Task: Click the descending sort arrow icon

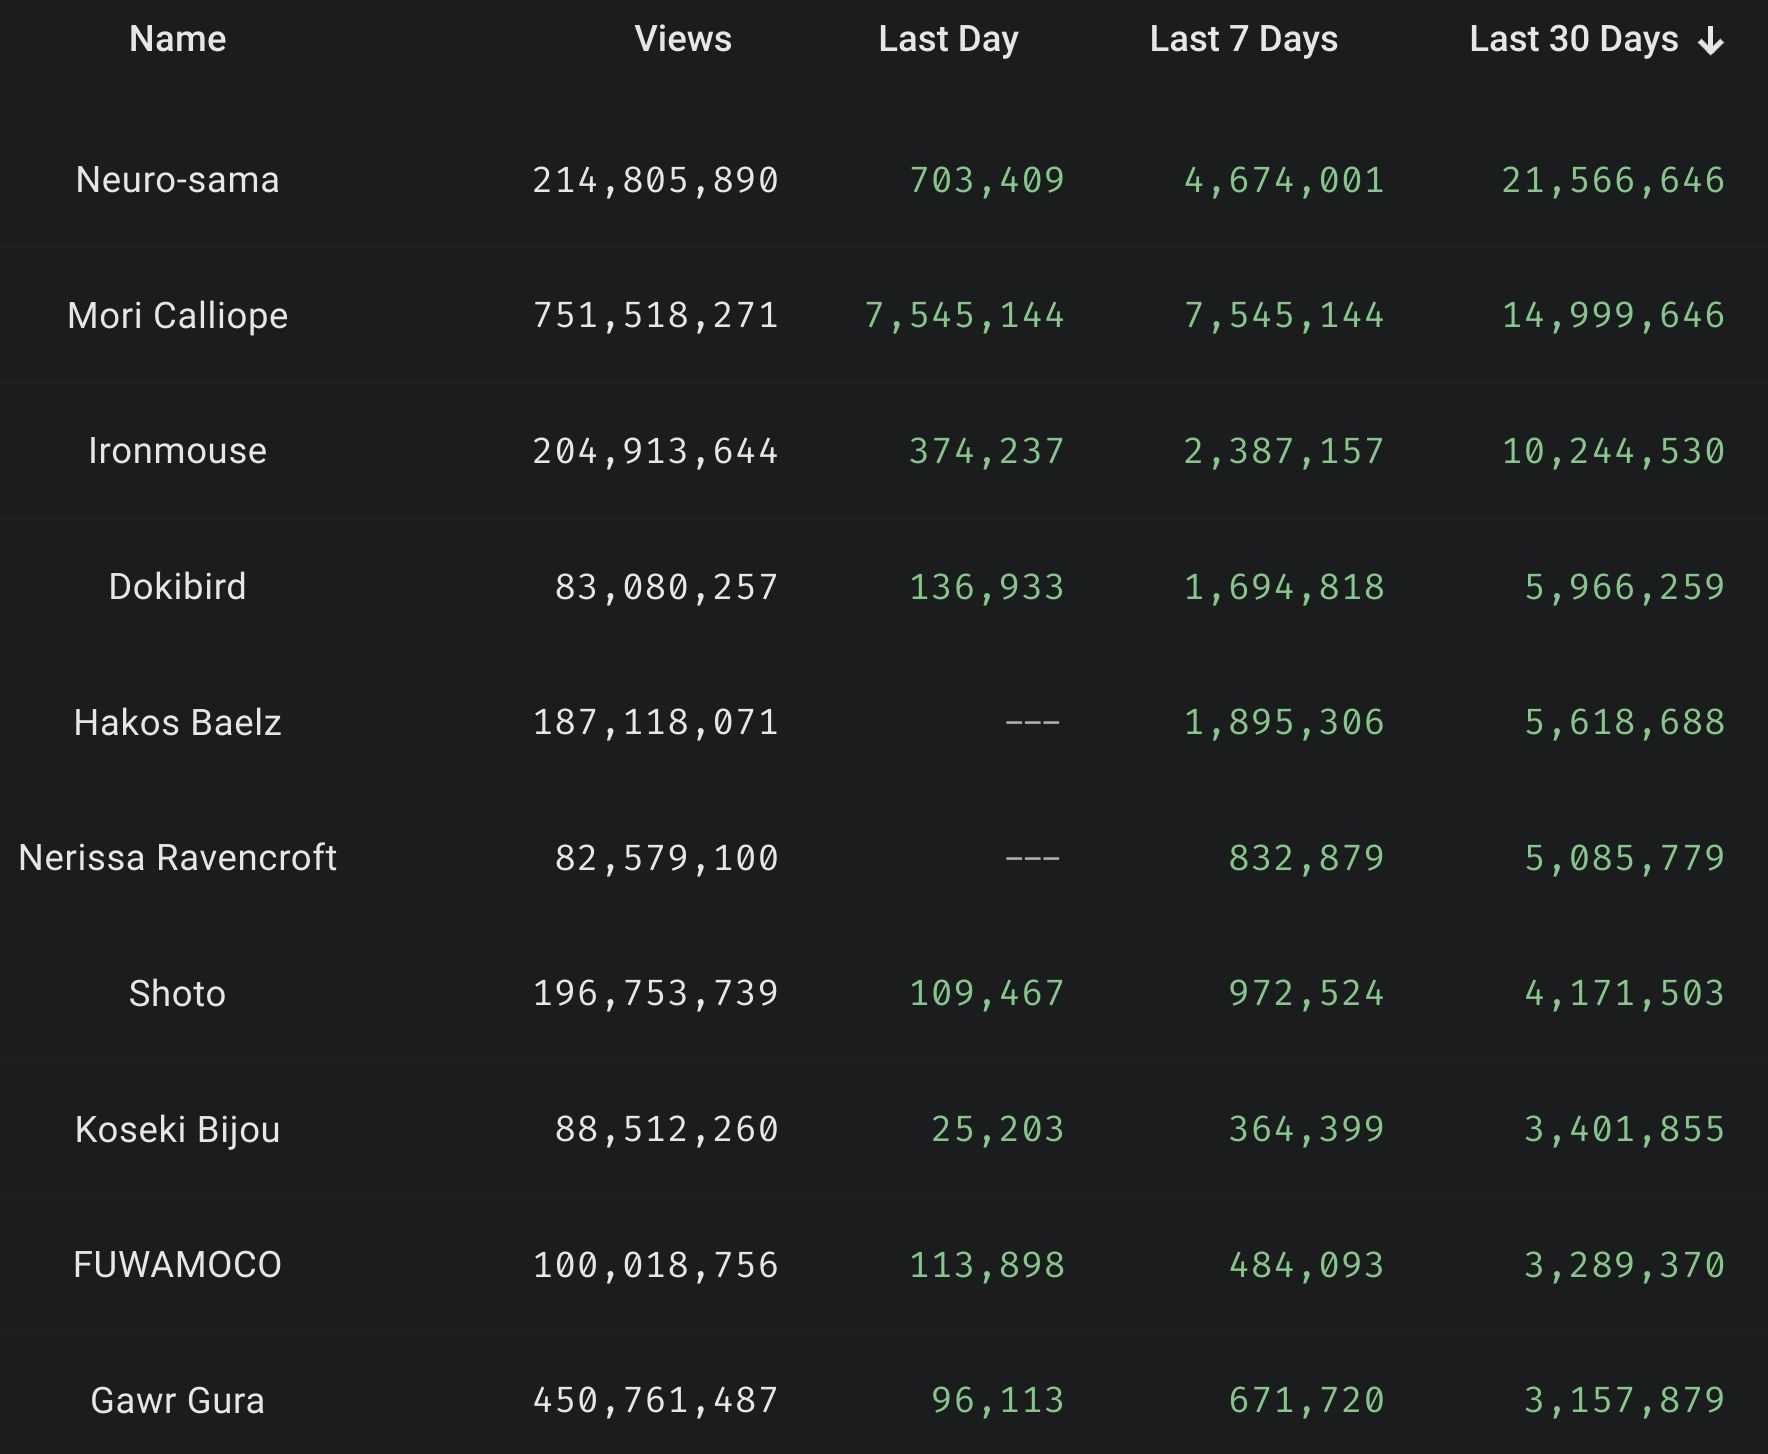Action: pos(1711,41)
